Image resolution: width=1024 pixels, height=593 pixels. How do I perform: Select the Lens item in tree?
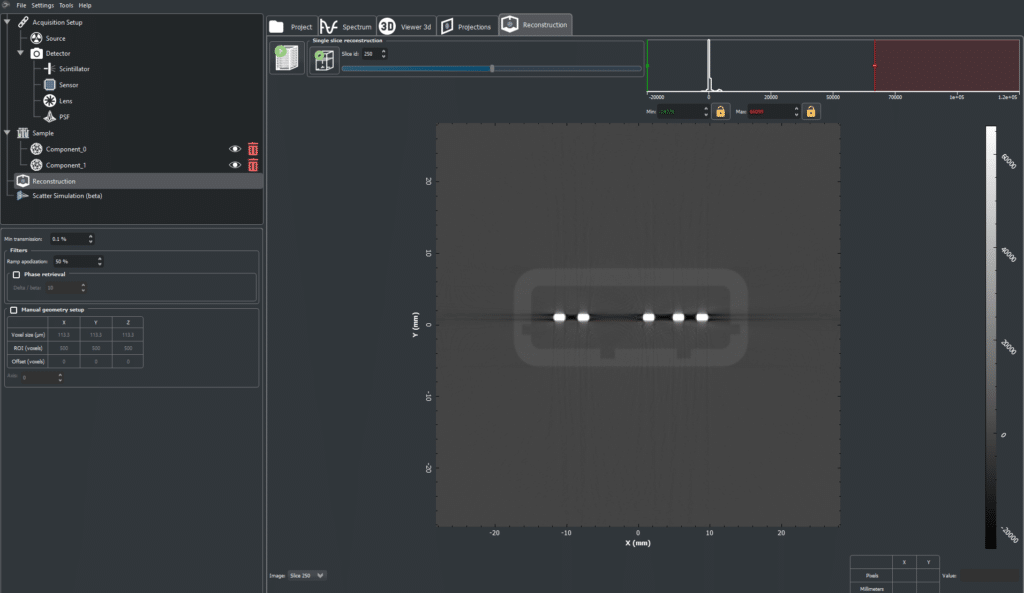point(65,101)
